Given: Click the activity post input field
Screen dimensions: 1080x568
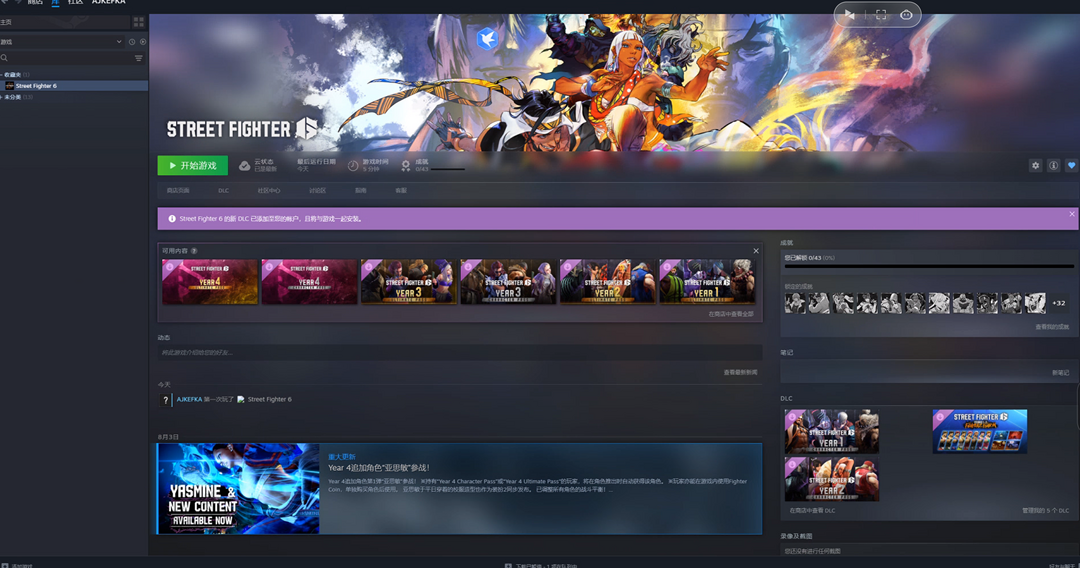Looking at the screenshot, I should click(x=459, y=353).
